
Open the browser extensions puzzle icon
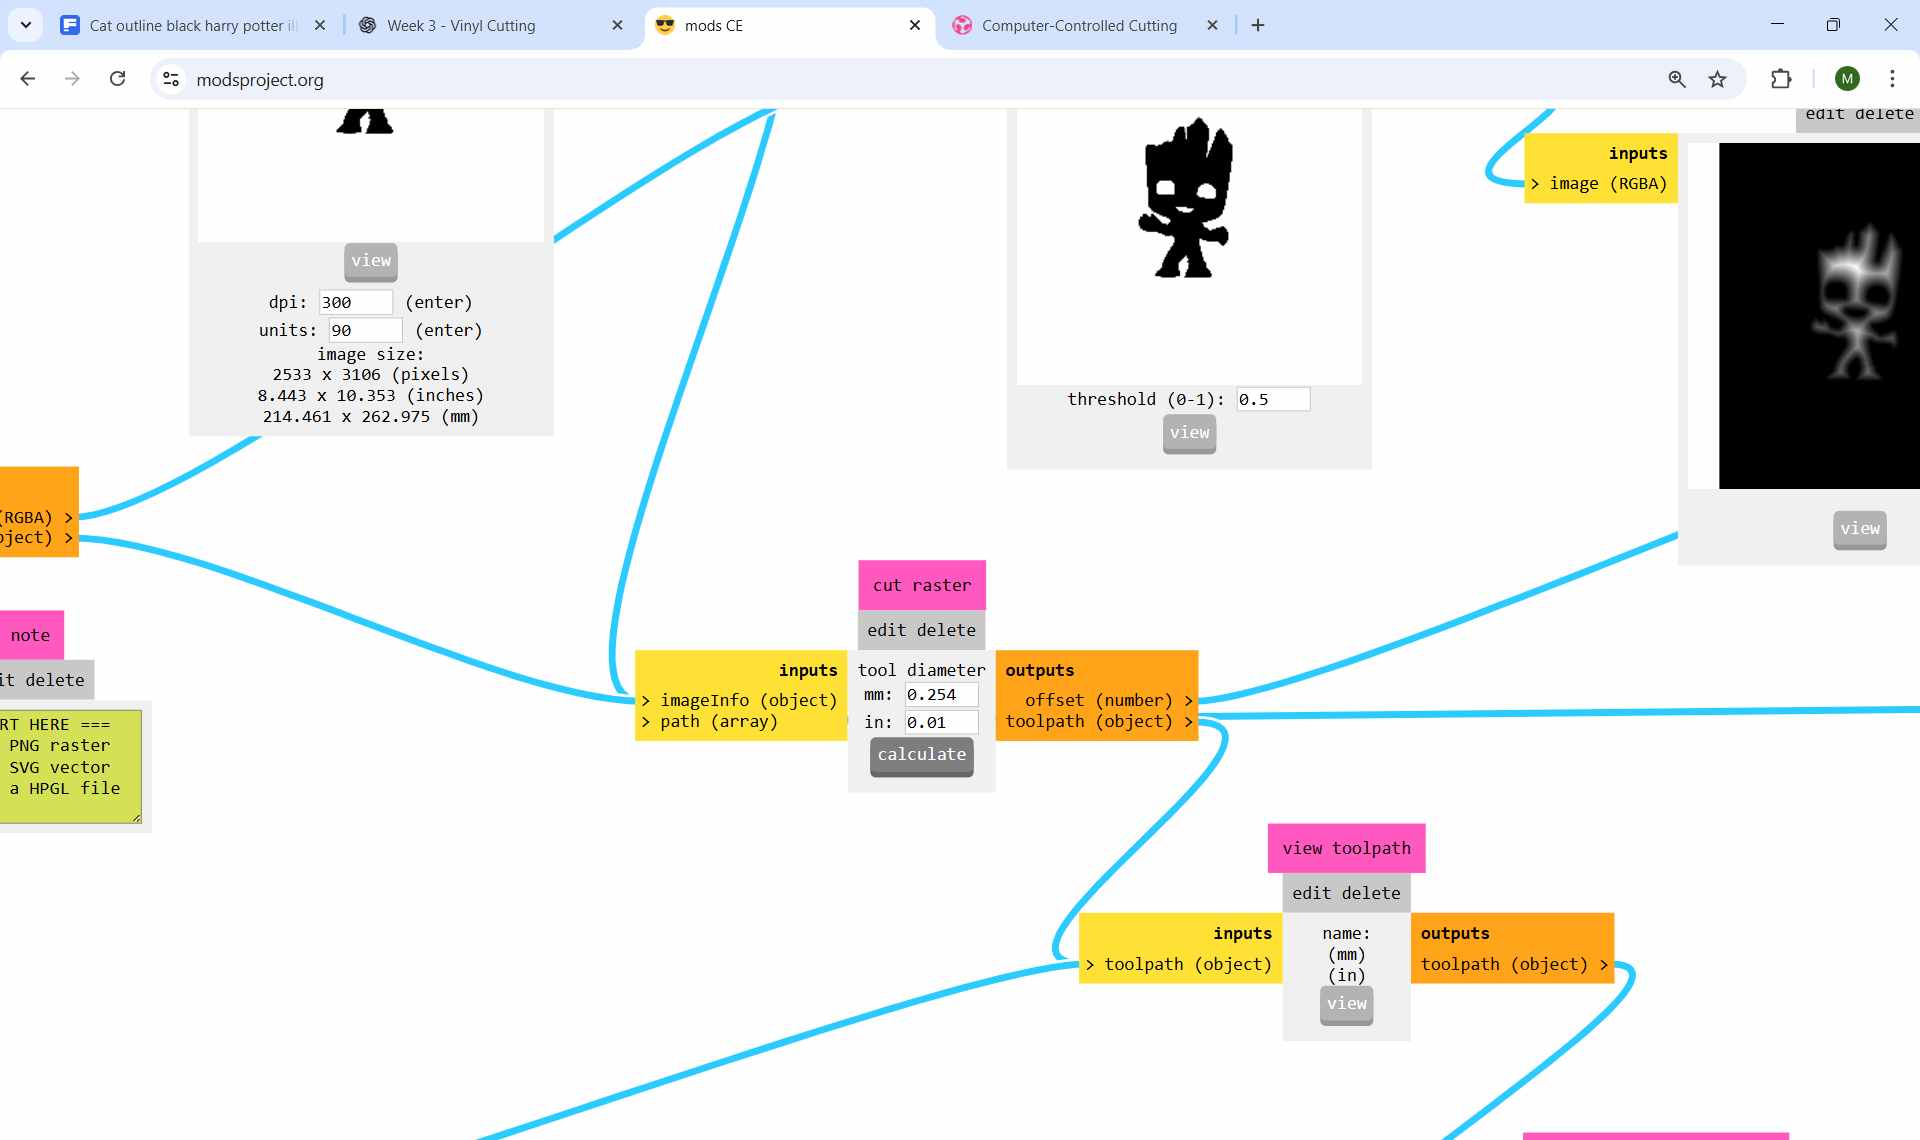(x=1781, y=79)
